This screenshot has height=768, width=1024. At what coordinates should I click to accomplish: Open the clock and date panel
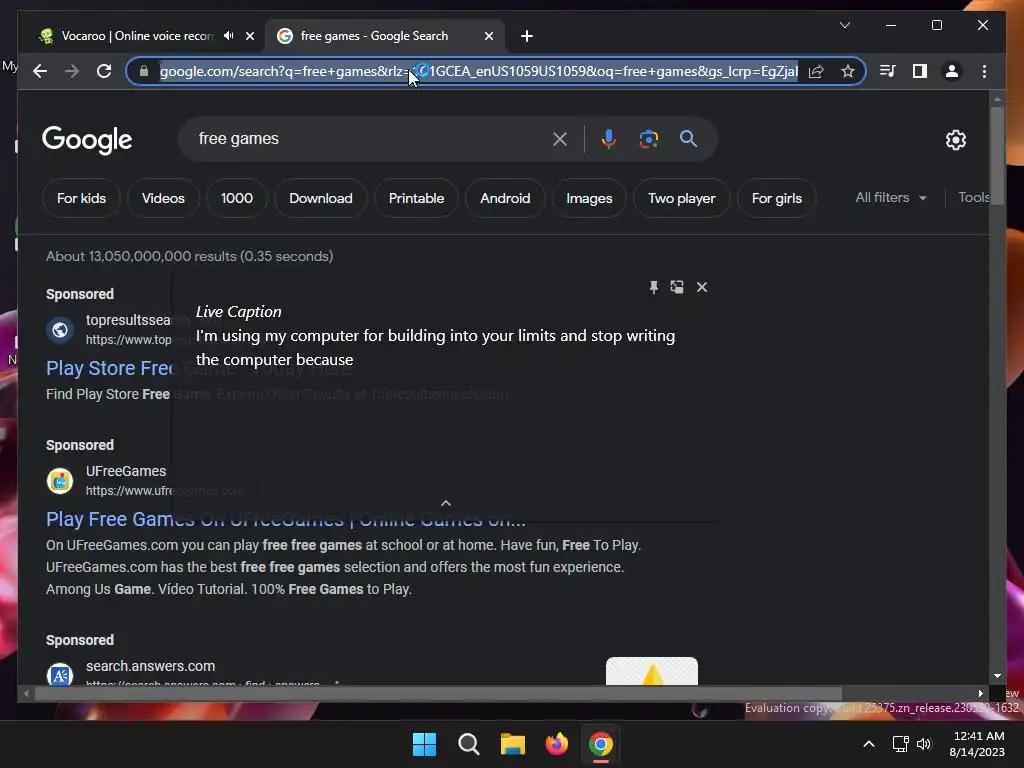[x=978, y=744]
